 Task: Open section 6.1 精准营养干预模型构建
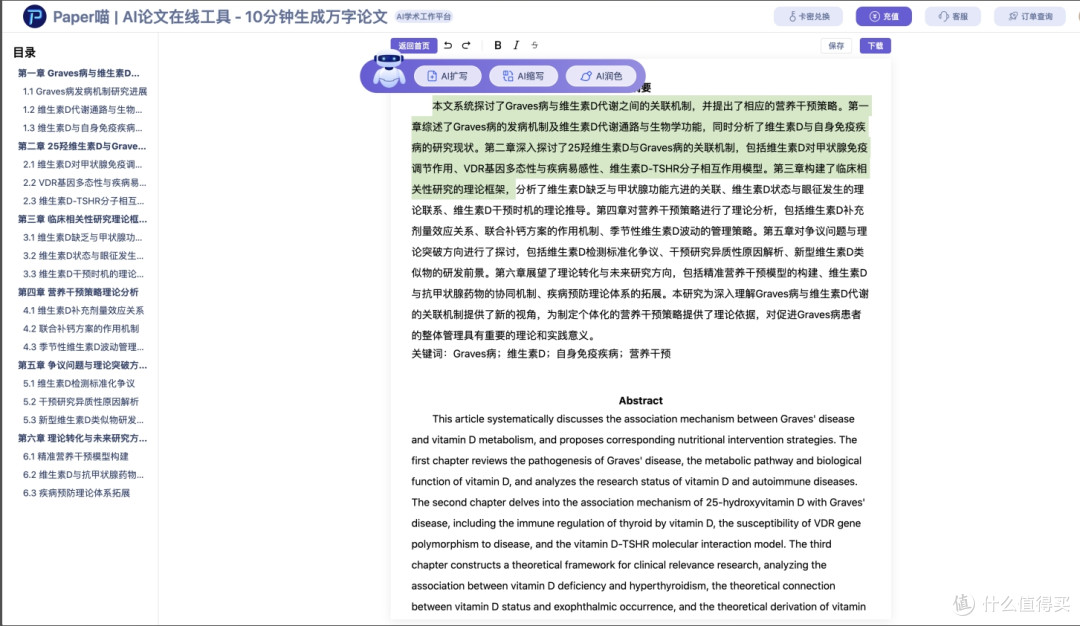[76, 457]
